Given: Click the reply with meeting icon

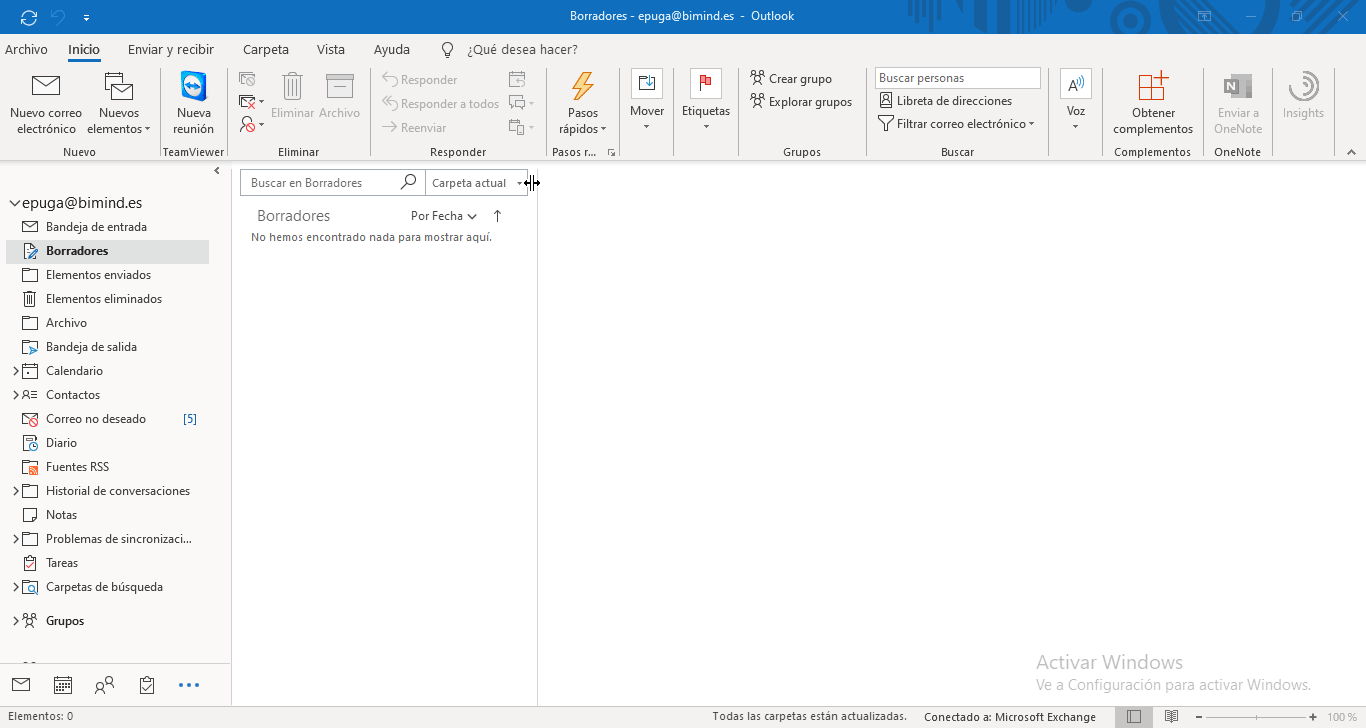Looking at the screenshot, I should [x=517, y=79].
